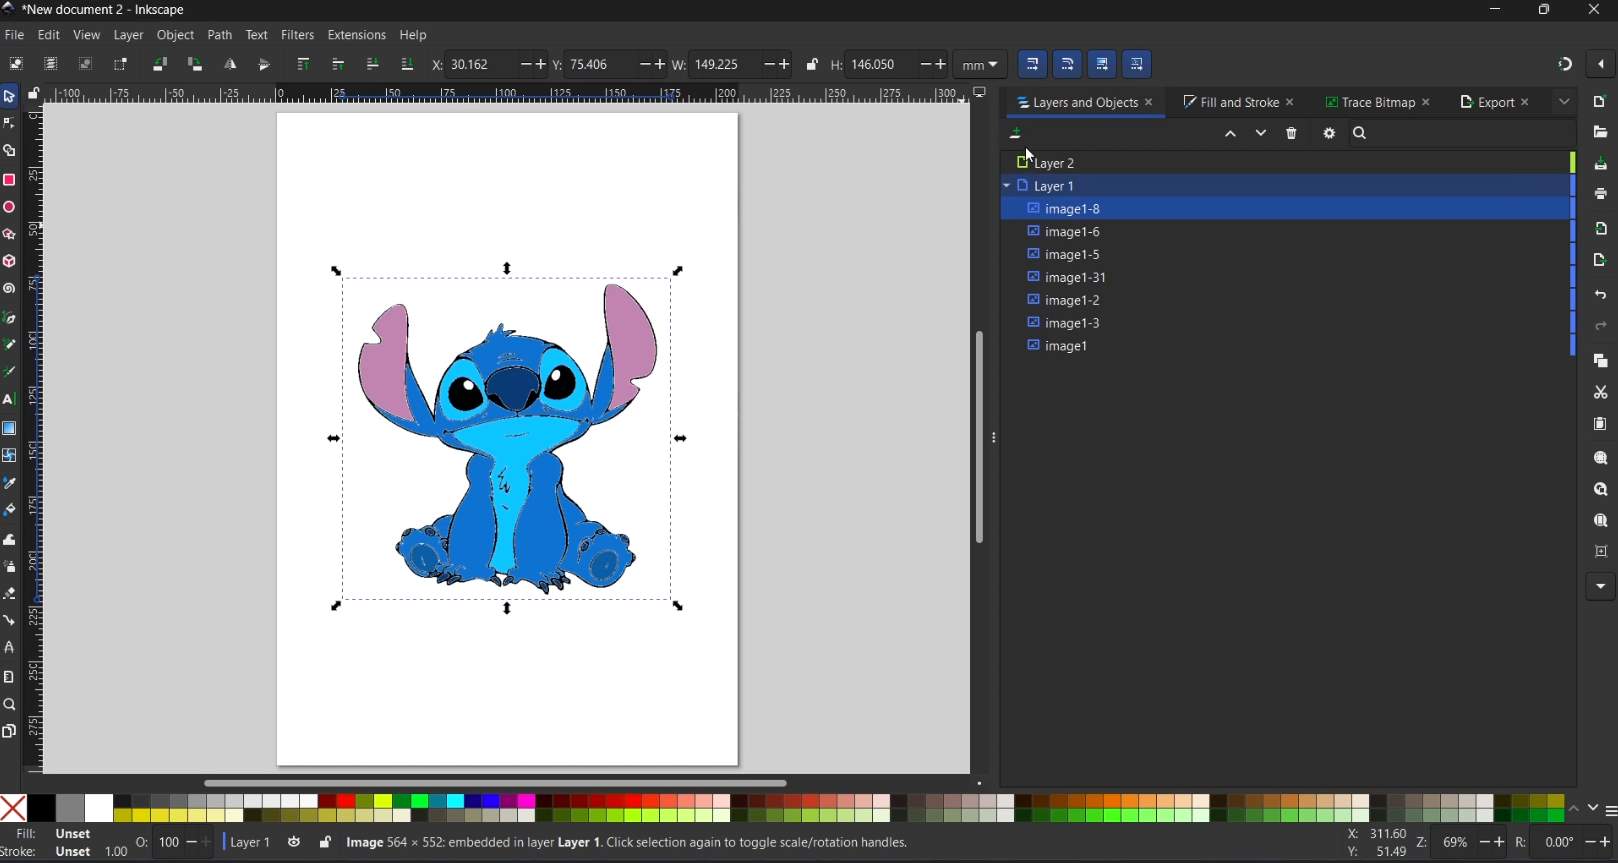Select the Rectangle tool

(x=9, y=180)
